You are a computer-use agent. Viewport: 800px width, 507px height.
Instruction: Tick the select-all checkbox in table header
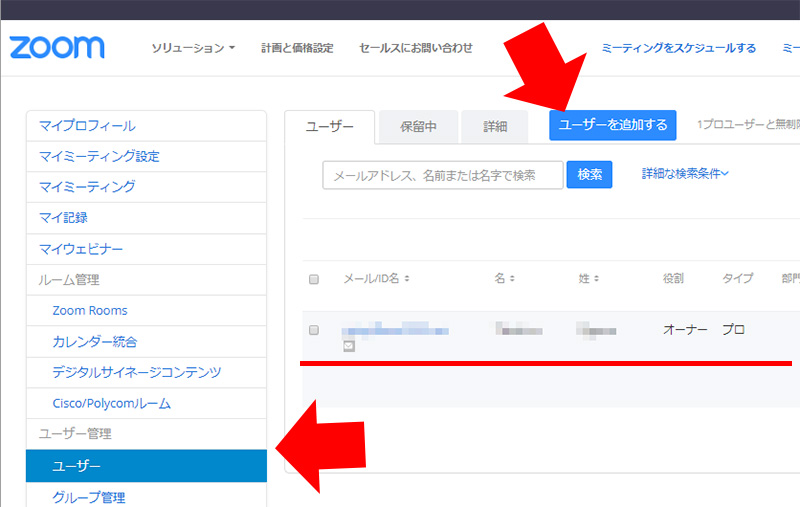(x=314, y=279)
